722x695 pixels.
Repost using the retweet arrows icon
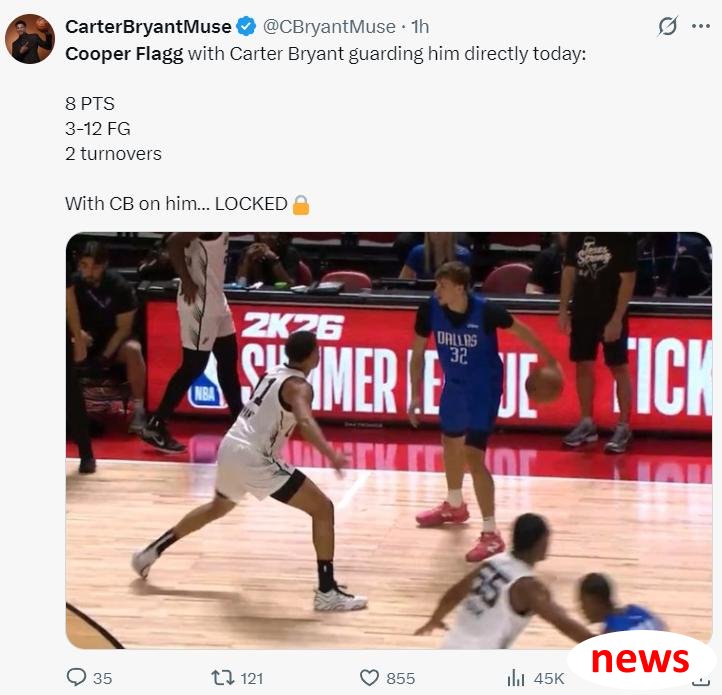click(223, 678)
